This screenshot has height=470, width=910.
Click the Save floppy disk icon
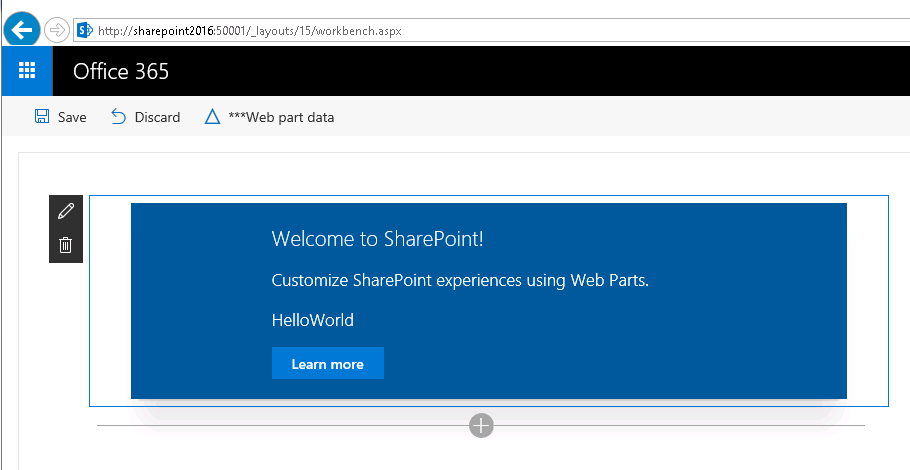point(42,117)
